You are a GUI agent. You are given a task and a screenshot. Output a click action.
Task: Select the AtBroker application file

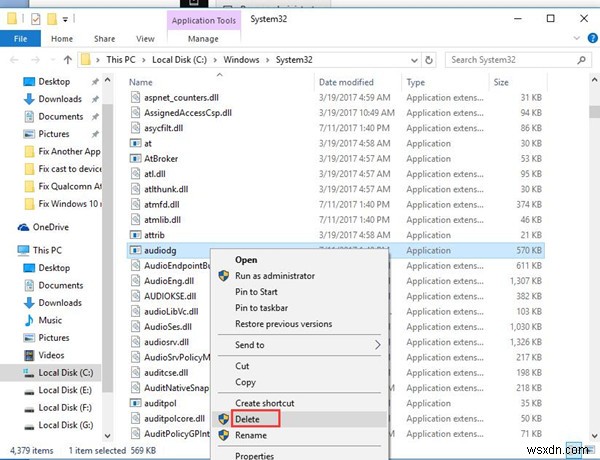[x=161, y=159]
